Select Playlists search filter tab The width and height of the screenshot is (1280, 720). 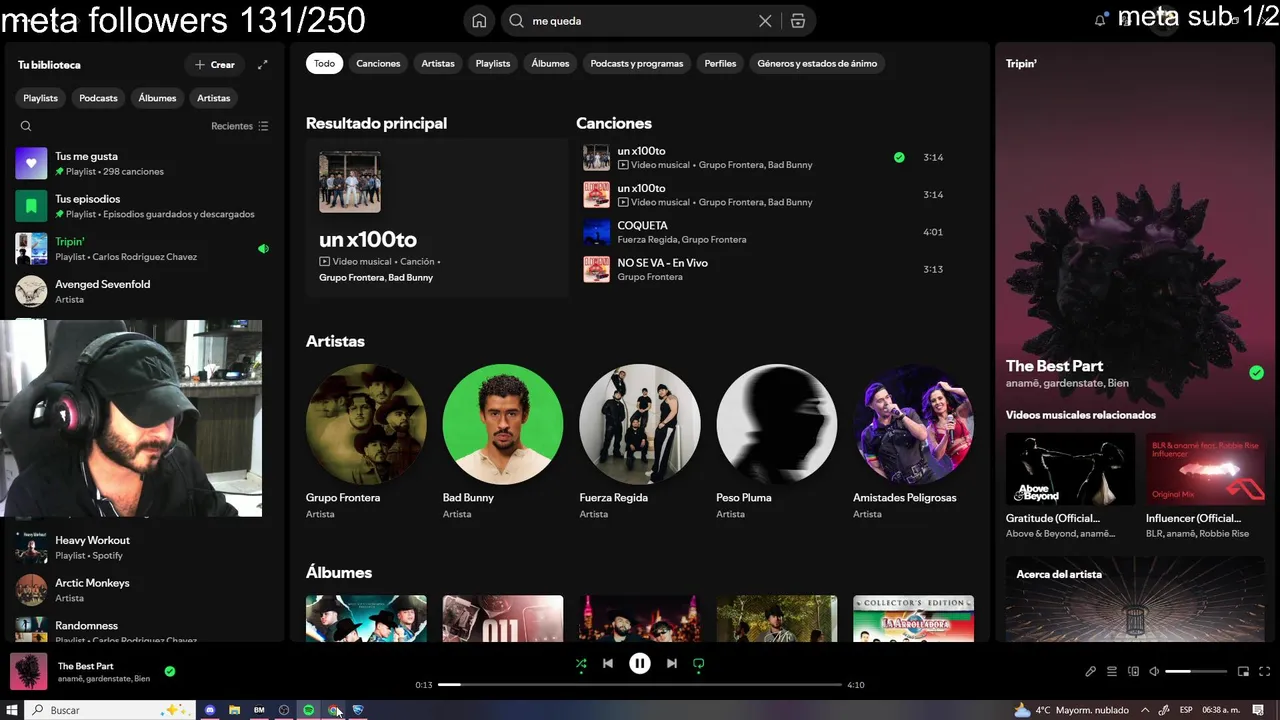[x=493, y=63]
